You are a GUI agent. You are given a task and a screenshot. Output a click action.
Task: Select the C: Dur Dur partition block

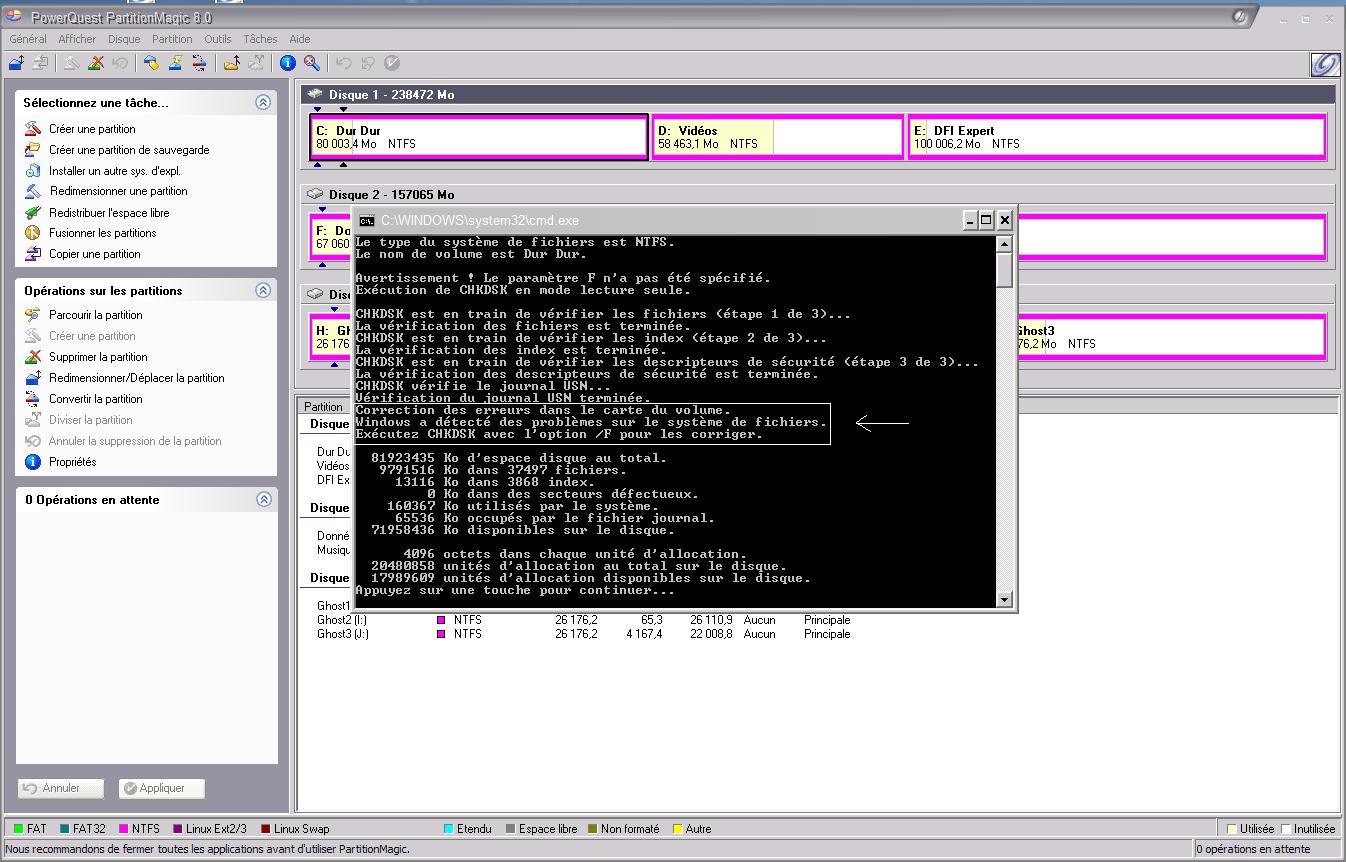pos(479,137)
